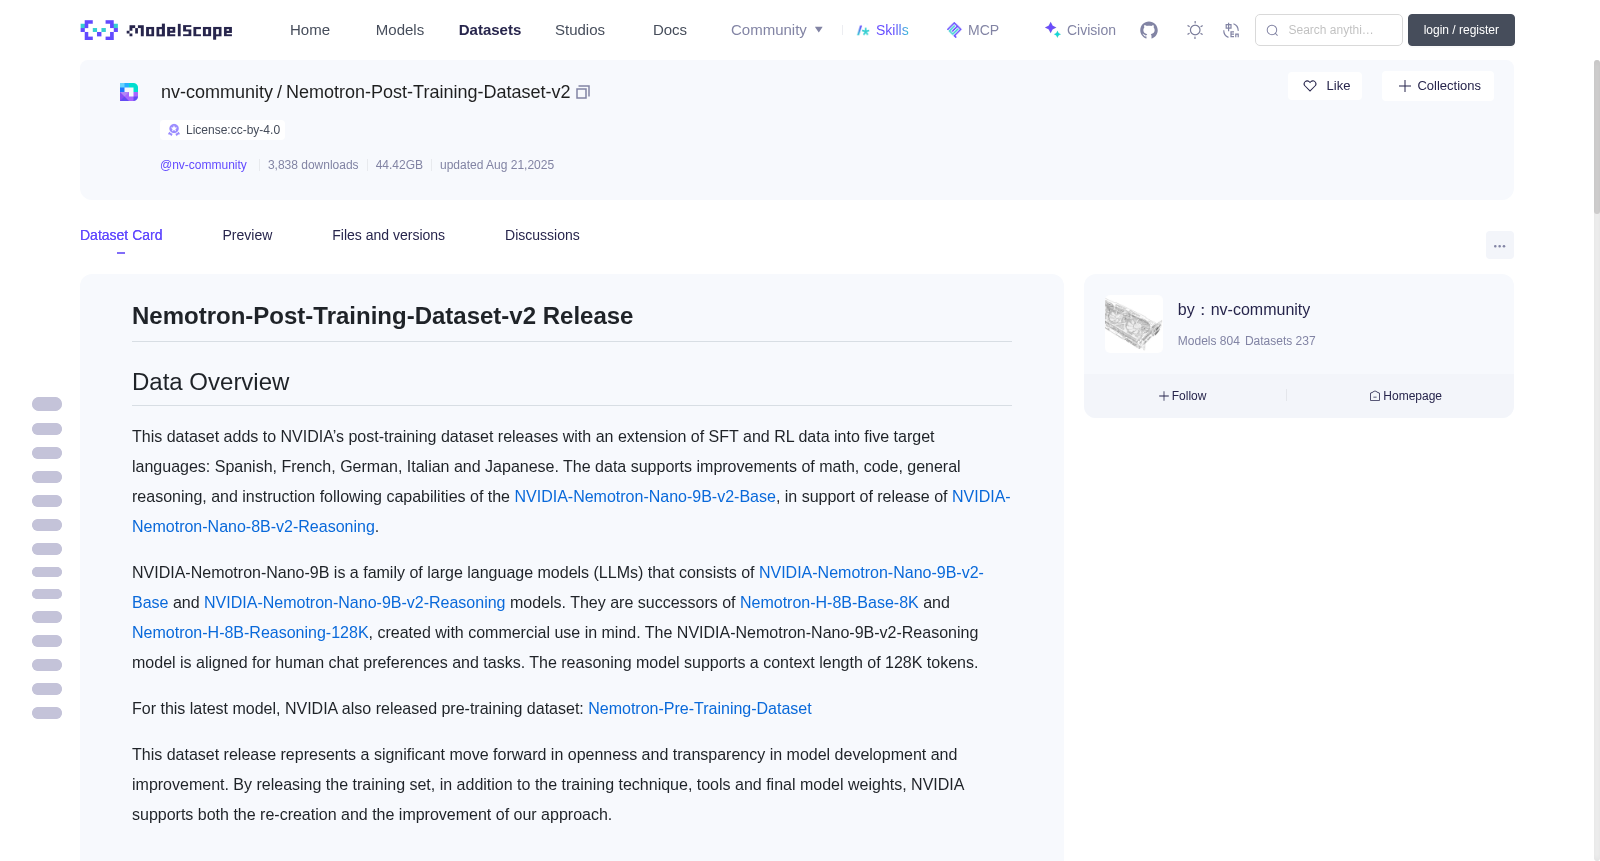The image size is (1600, 861).
Task: Follow the nv-community organization
Action: point(1183,396)
